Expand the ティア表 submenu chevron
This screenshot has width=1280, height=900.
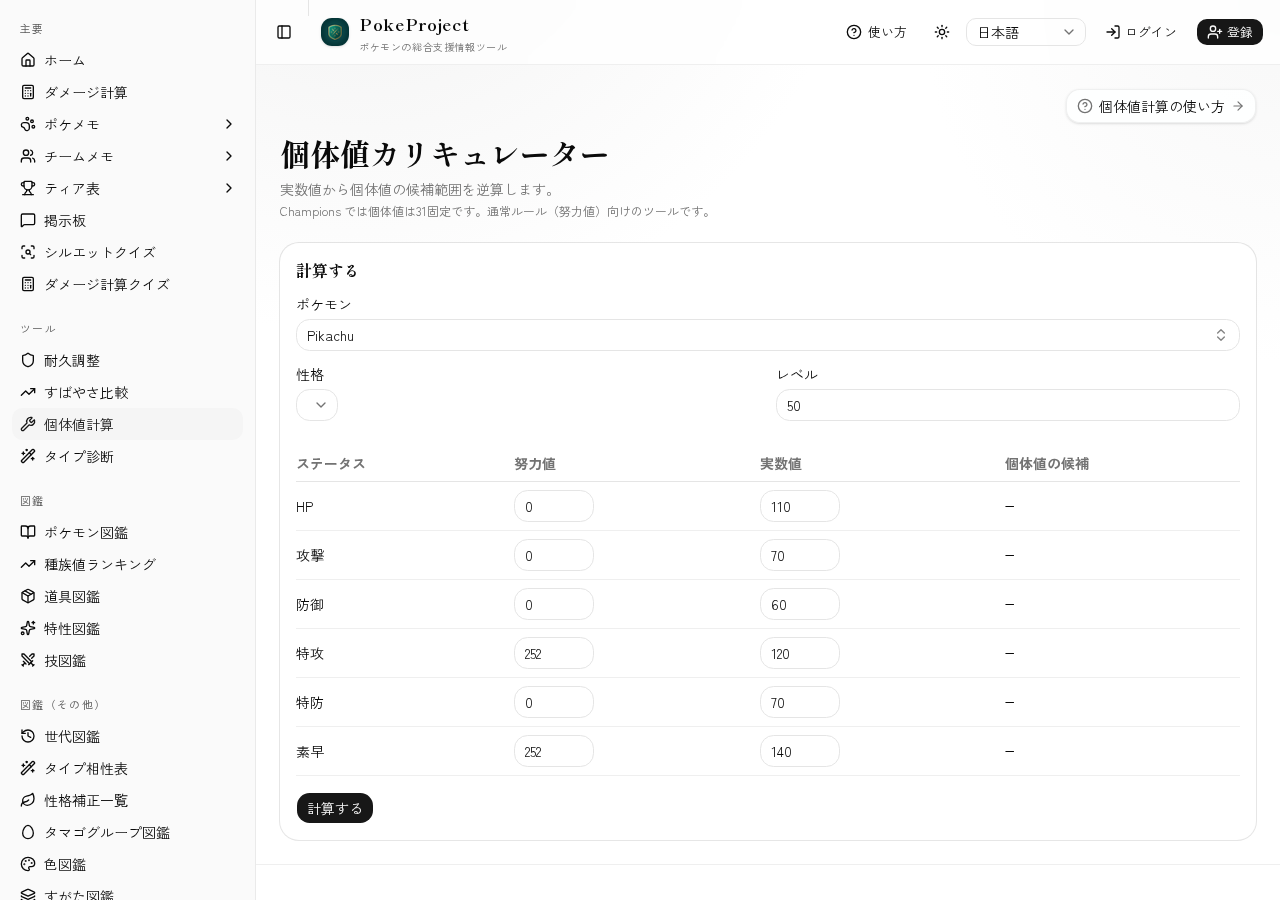(x=229, y=188)
